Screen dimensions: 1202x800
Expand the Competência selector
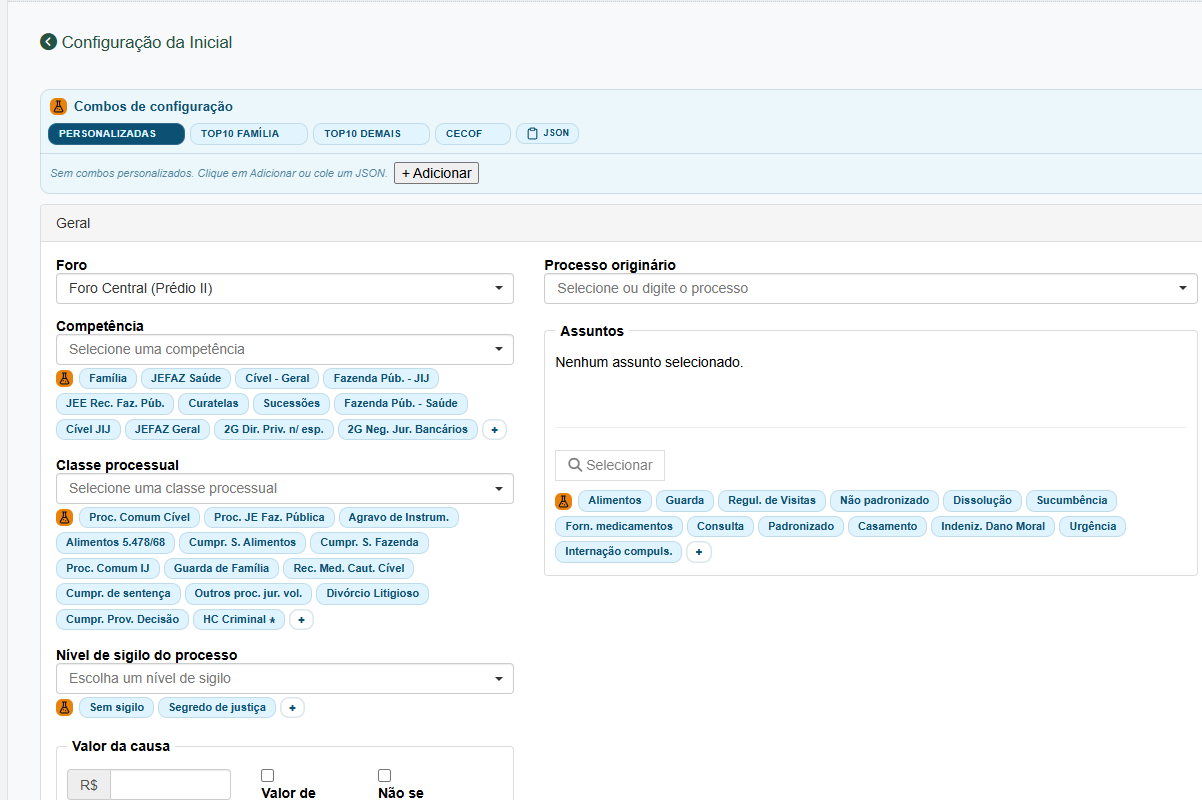pos(285,349)
